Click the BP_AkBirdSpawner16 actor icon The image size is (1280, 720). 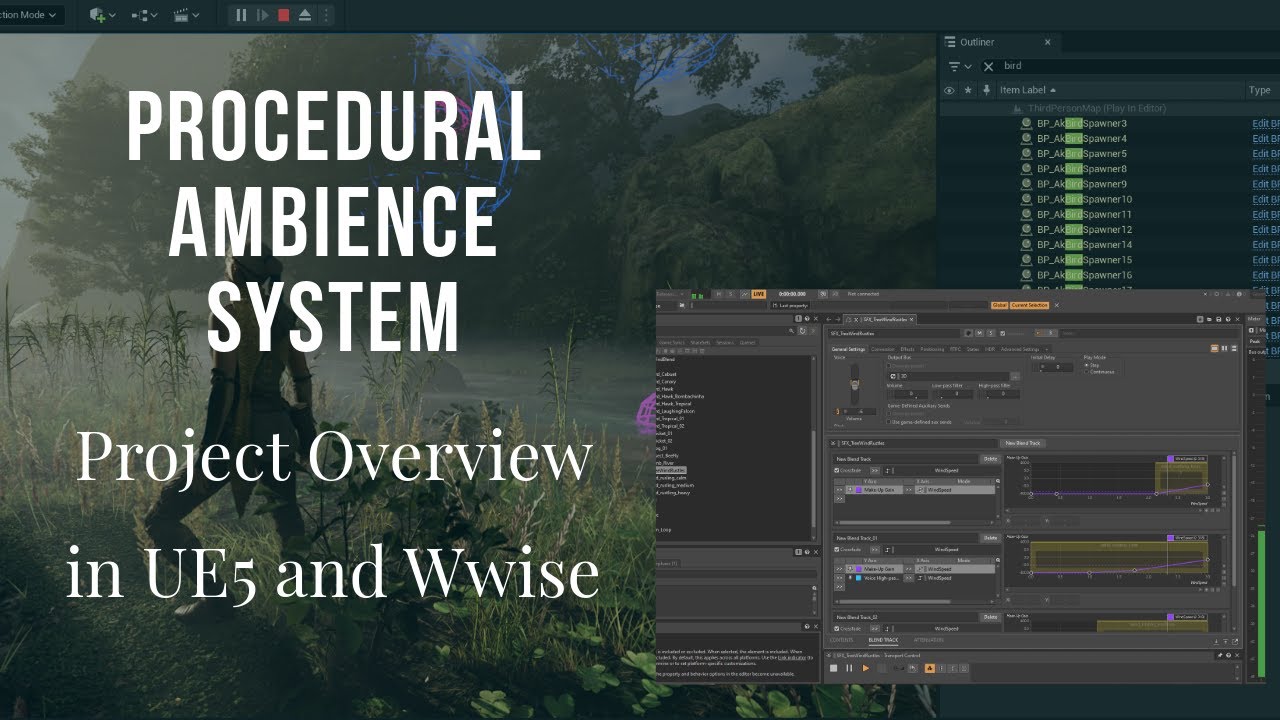1026,275
